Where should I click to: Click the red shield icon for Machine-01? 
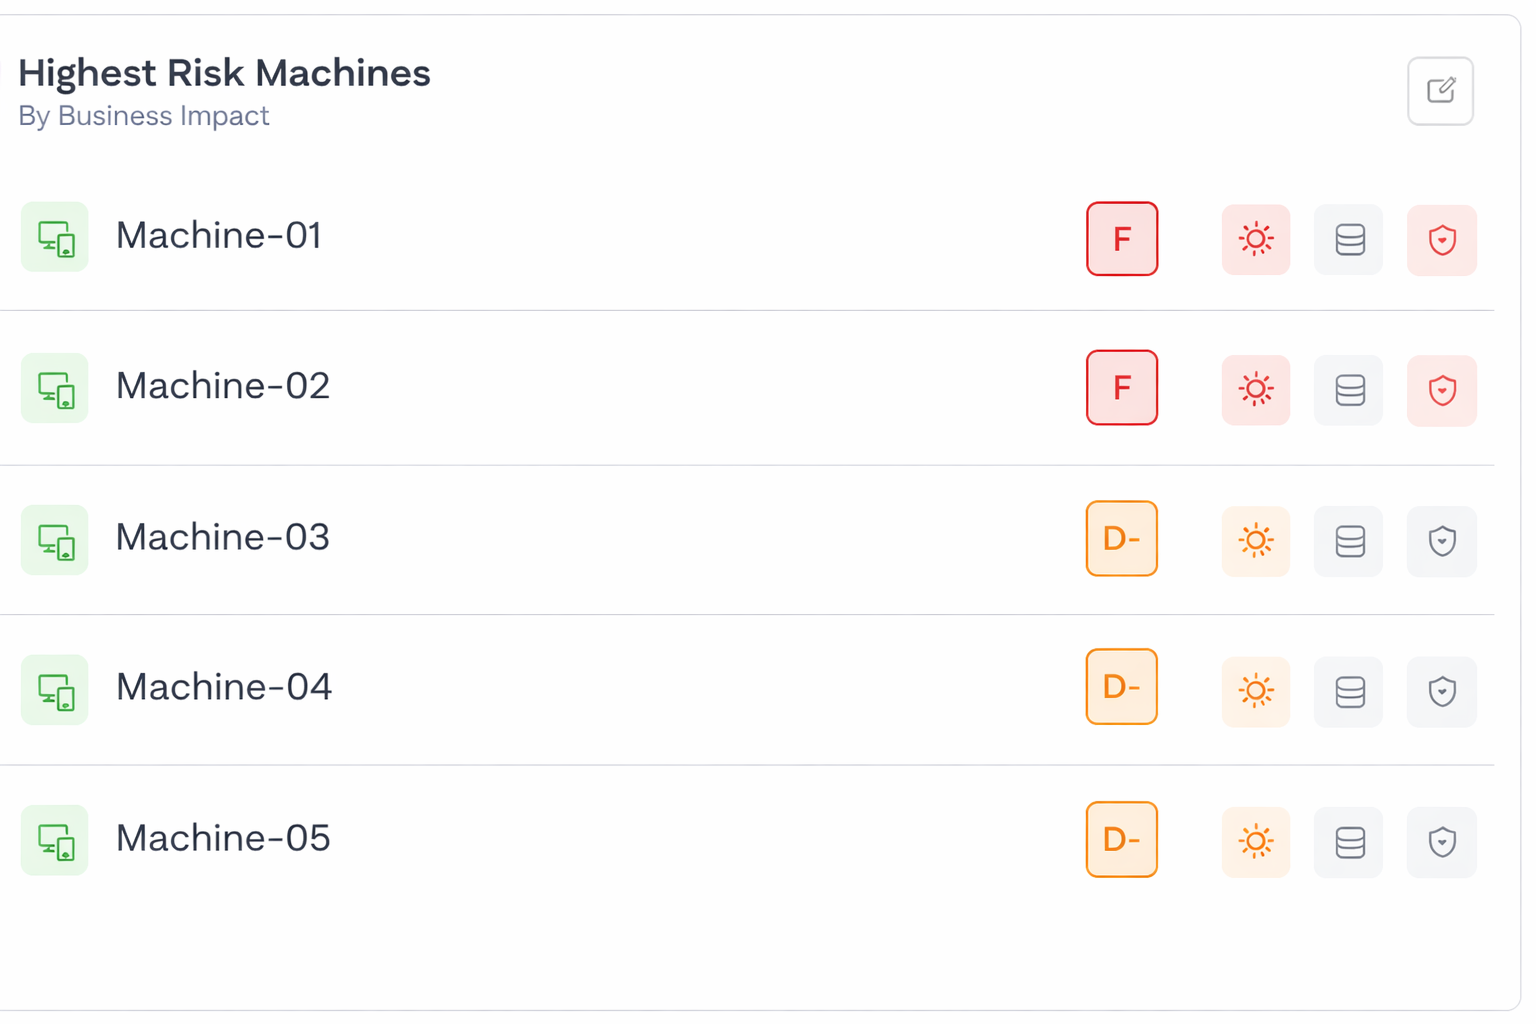click(x=1441, y=240)
